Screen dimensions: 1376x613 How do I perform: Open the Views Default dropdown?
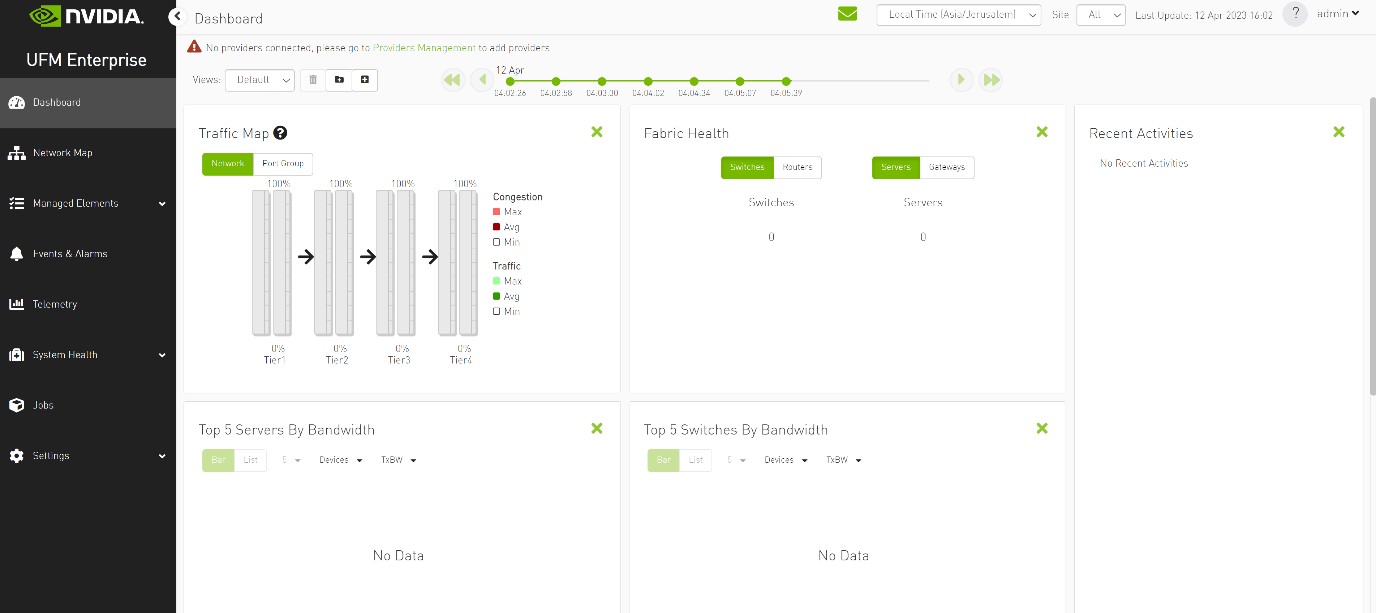click(259, 80)
